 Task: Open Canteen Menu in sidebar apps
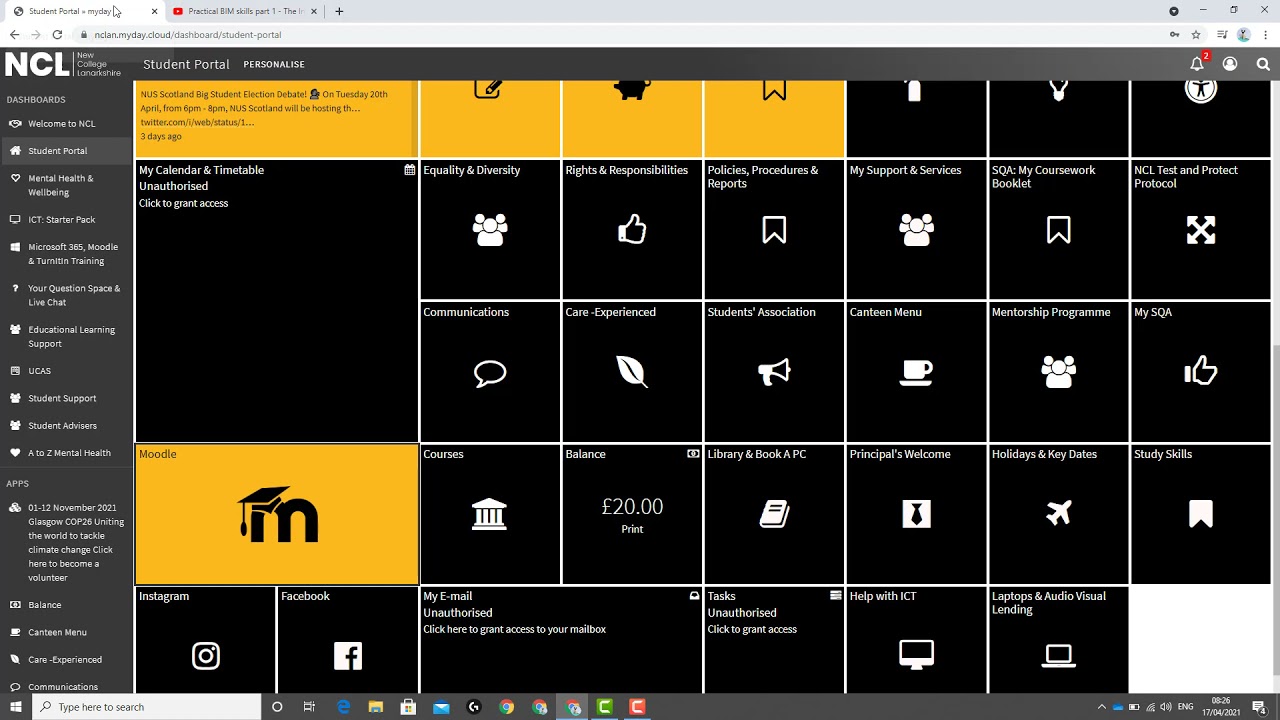pos(66,632)
